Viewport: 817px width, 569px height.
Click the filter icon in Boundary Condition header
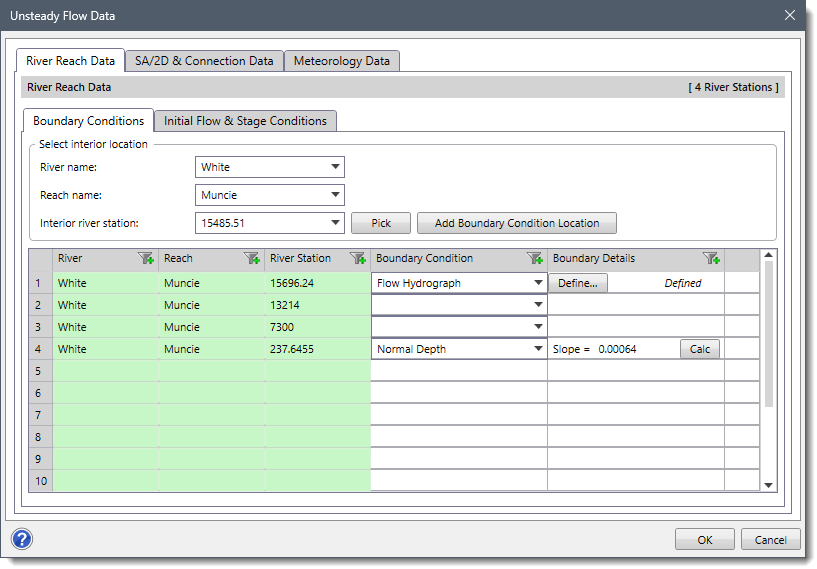535,258
